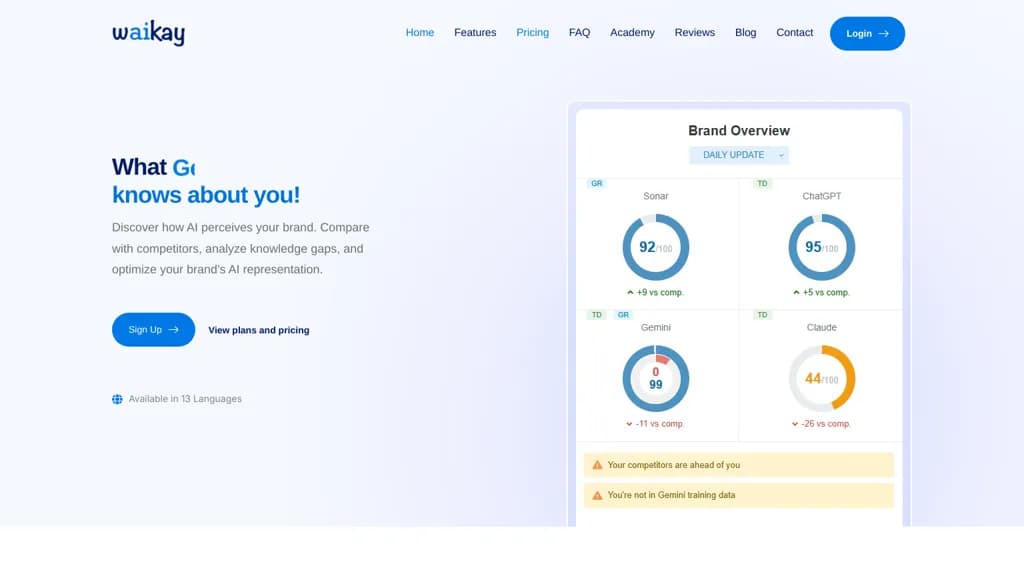Open the Academy link
This screenshot has width=1024, height=576.
pos(632,33)
